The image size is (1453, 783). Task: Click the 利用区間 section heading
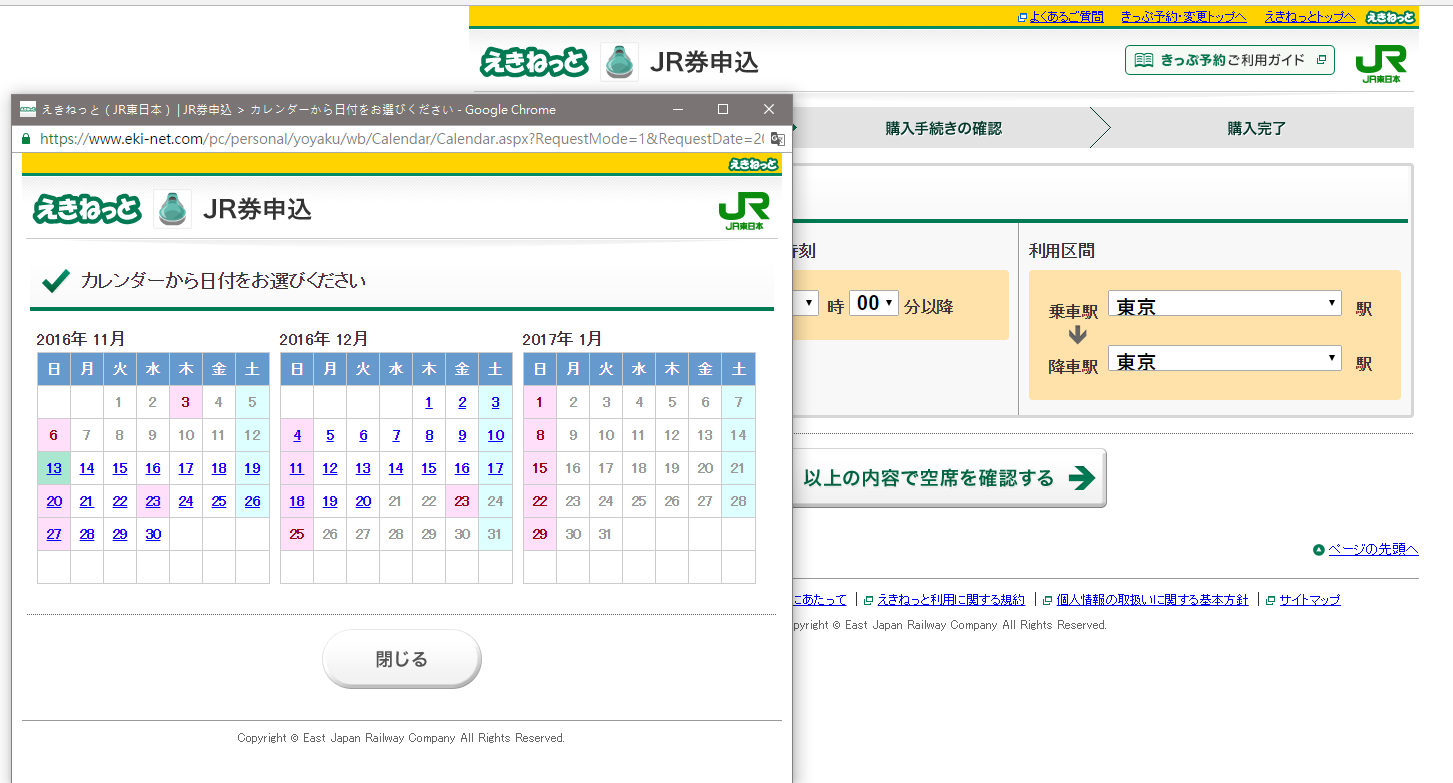point(1062,250)
